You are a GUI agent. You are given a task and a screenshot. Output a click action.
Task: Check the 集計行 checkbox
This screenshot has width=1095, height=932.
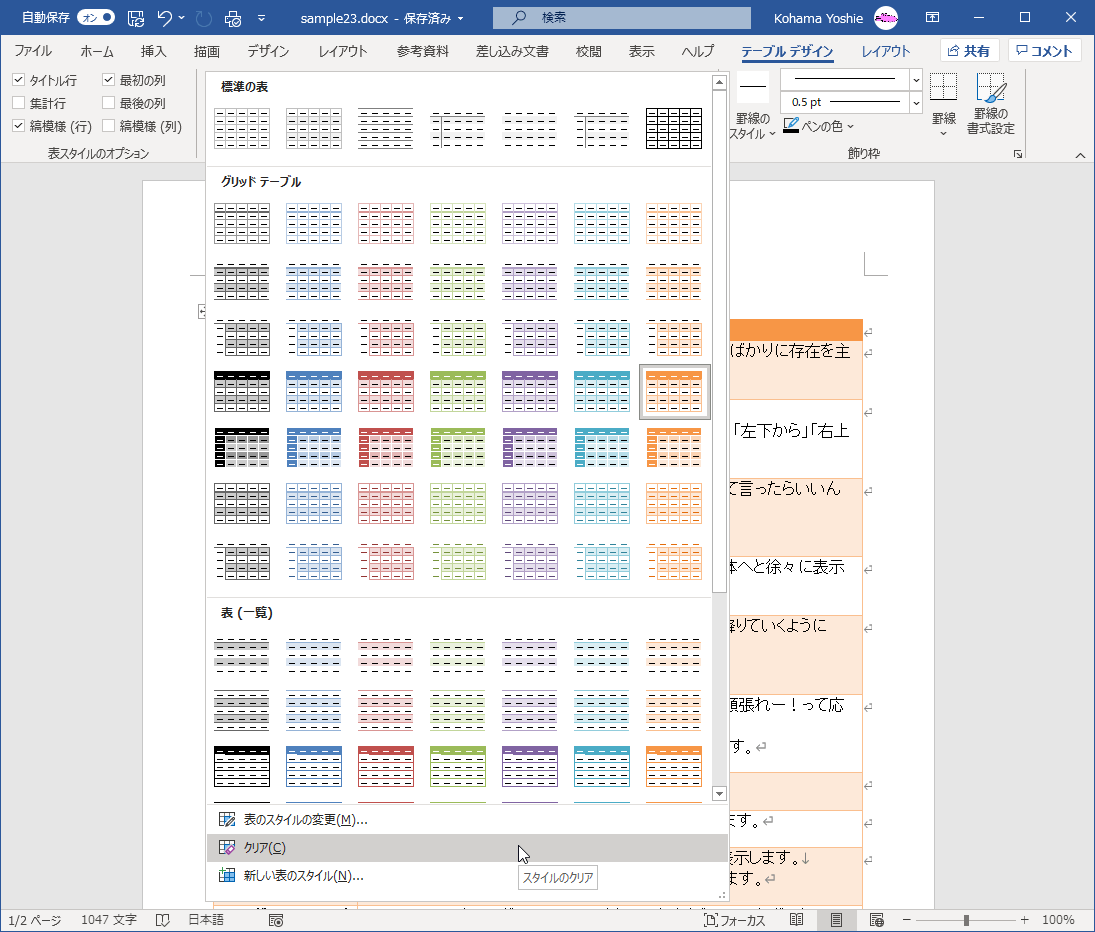(19, 103)
